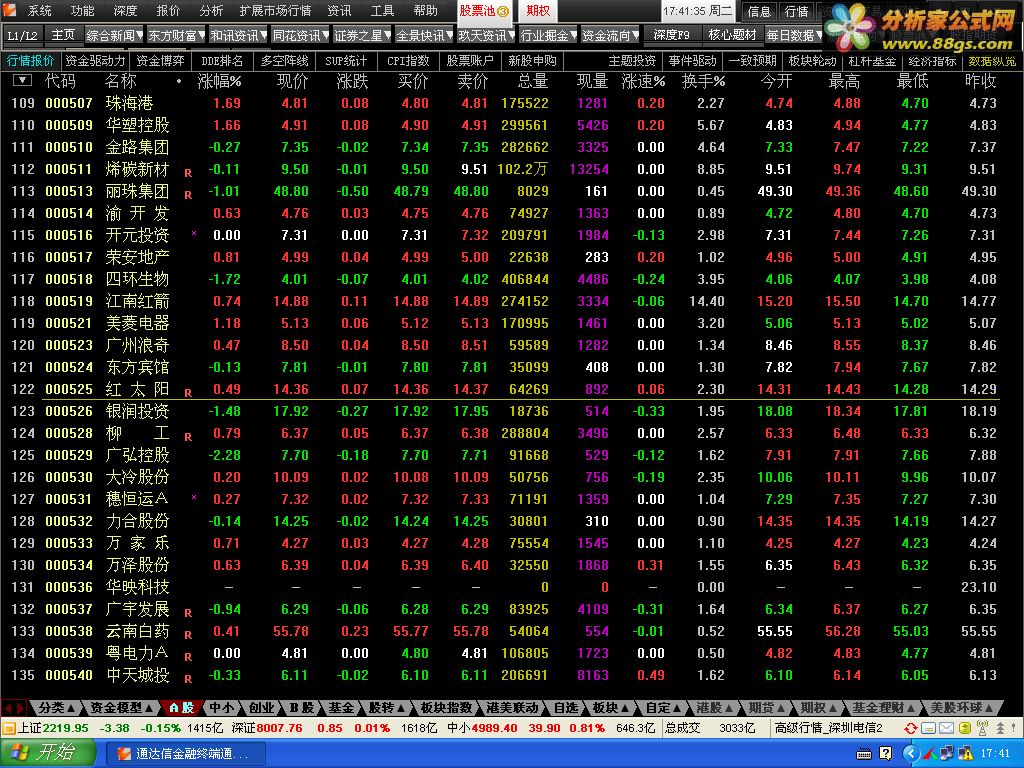This screenshot has width=1024, height=768.
Task: Open the 功能 menu
Action: [82, 10]
